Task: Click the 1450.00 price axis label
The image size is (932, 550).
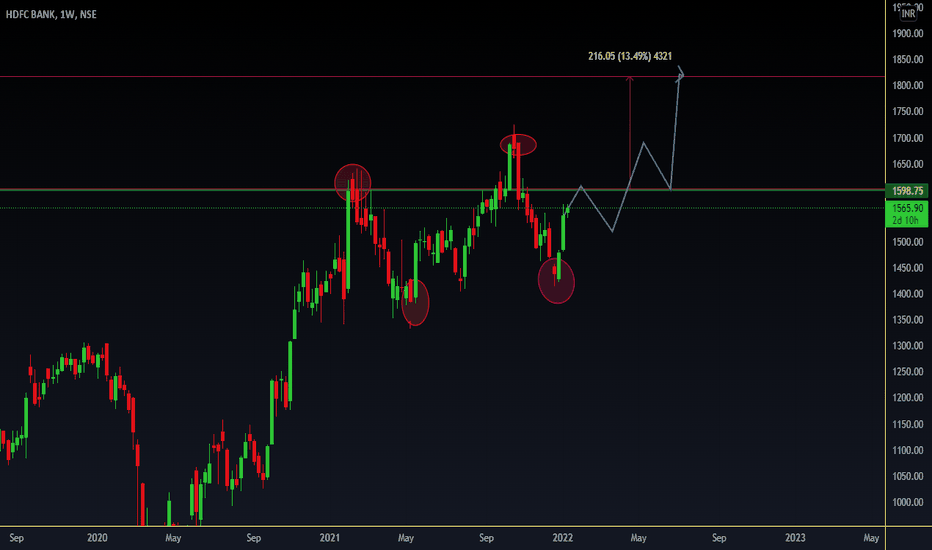Action: point(908,268)
